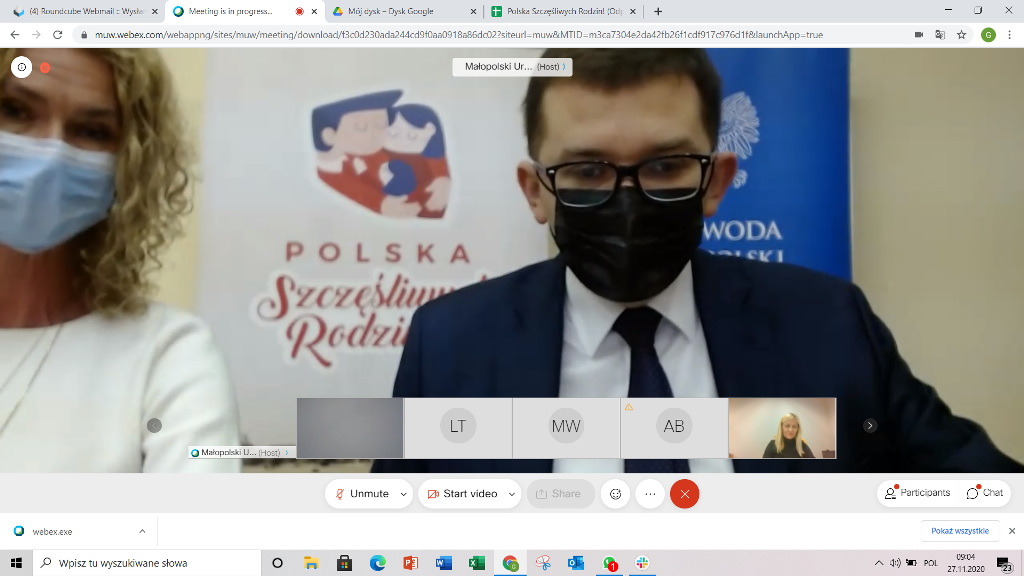Image resolution: width=1024 pixels, height=576 pixels.
Task: Open the notification center icon
Action: point(1004,563)
